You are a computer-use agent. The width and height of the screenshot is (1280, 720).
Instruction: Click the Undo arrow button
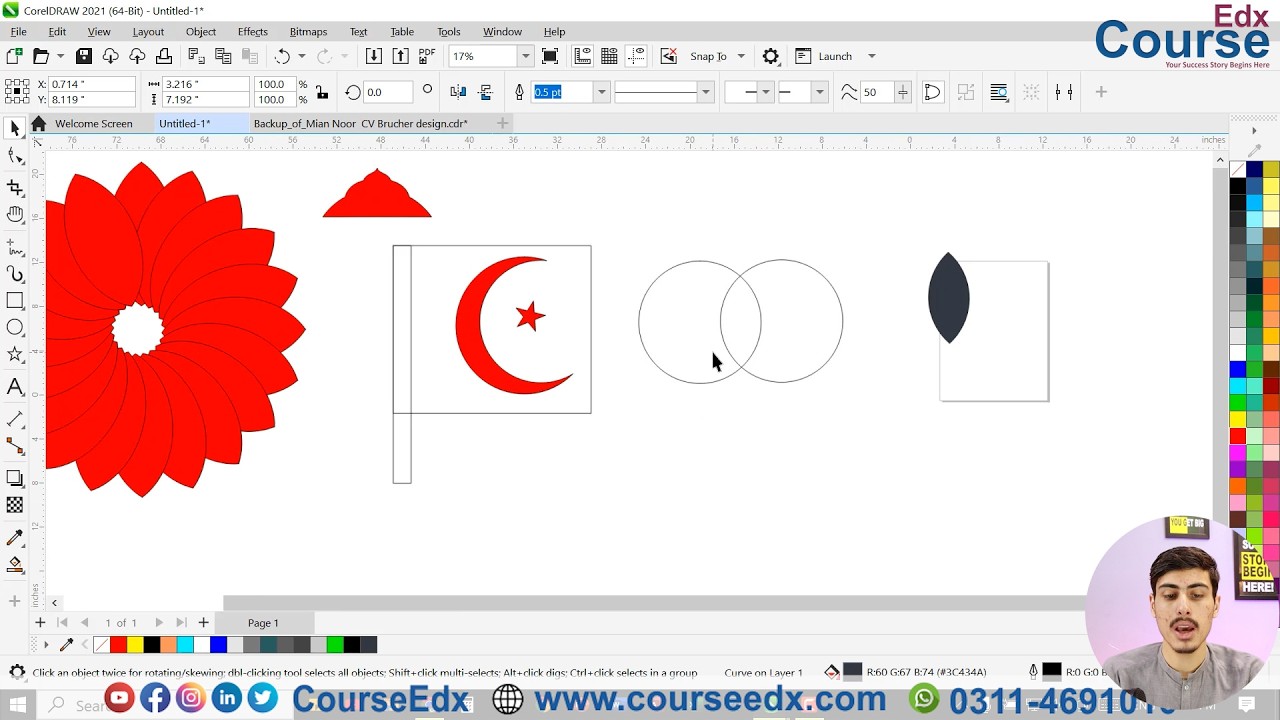click(282, 56)
